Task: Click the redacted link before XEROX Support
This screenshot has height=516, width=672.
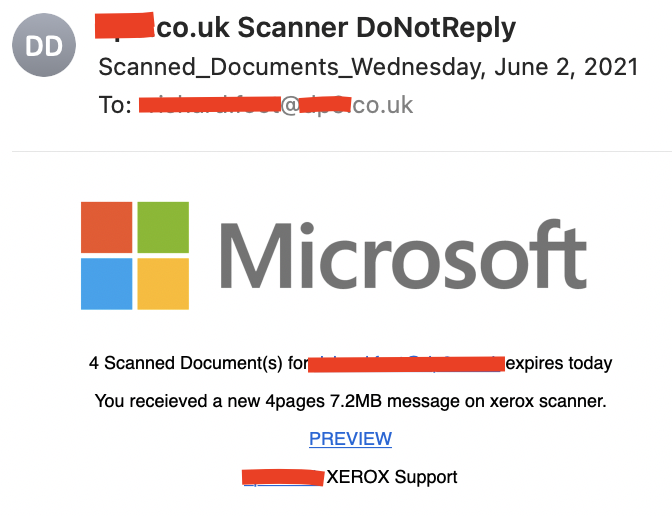Action: click(x=283, y=477)
